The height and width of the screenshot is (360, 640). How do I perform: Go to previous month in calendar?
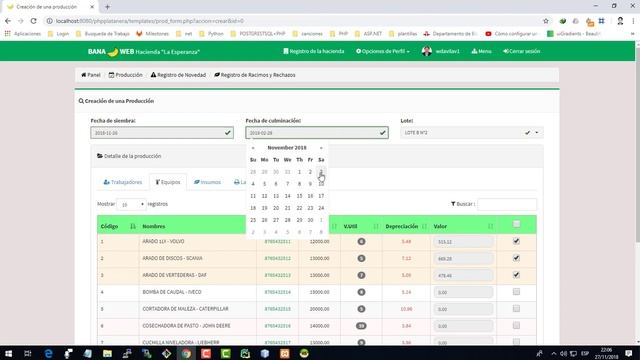(253, 148)
